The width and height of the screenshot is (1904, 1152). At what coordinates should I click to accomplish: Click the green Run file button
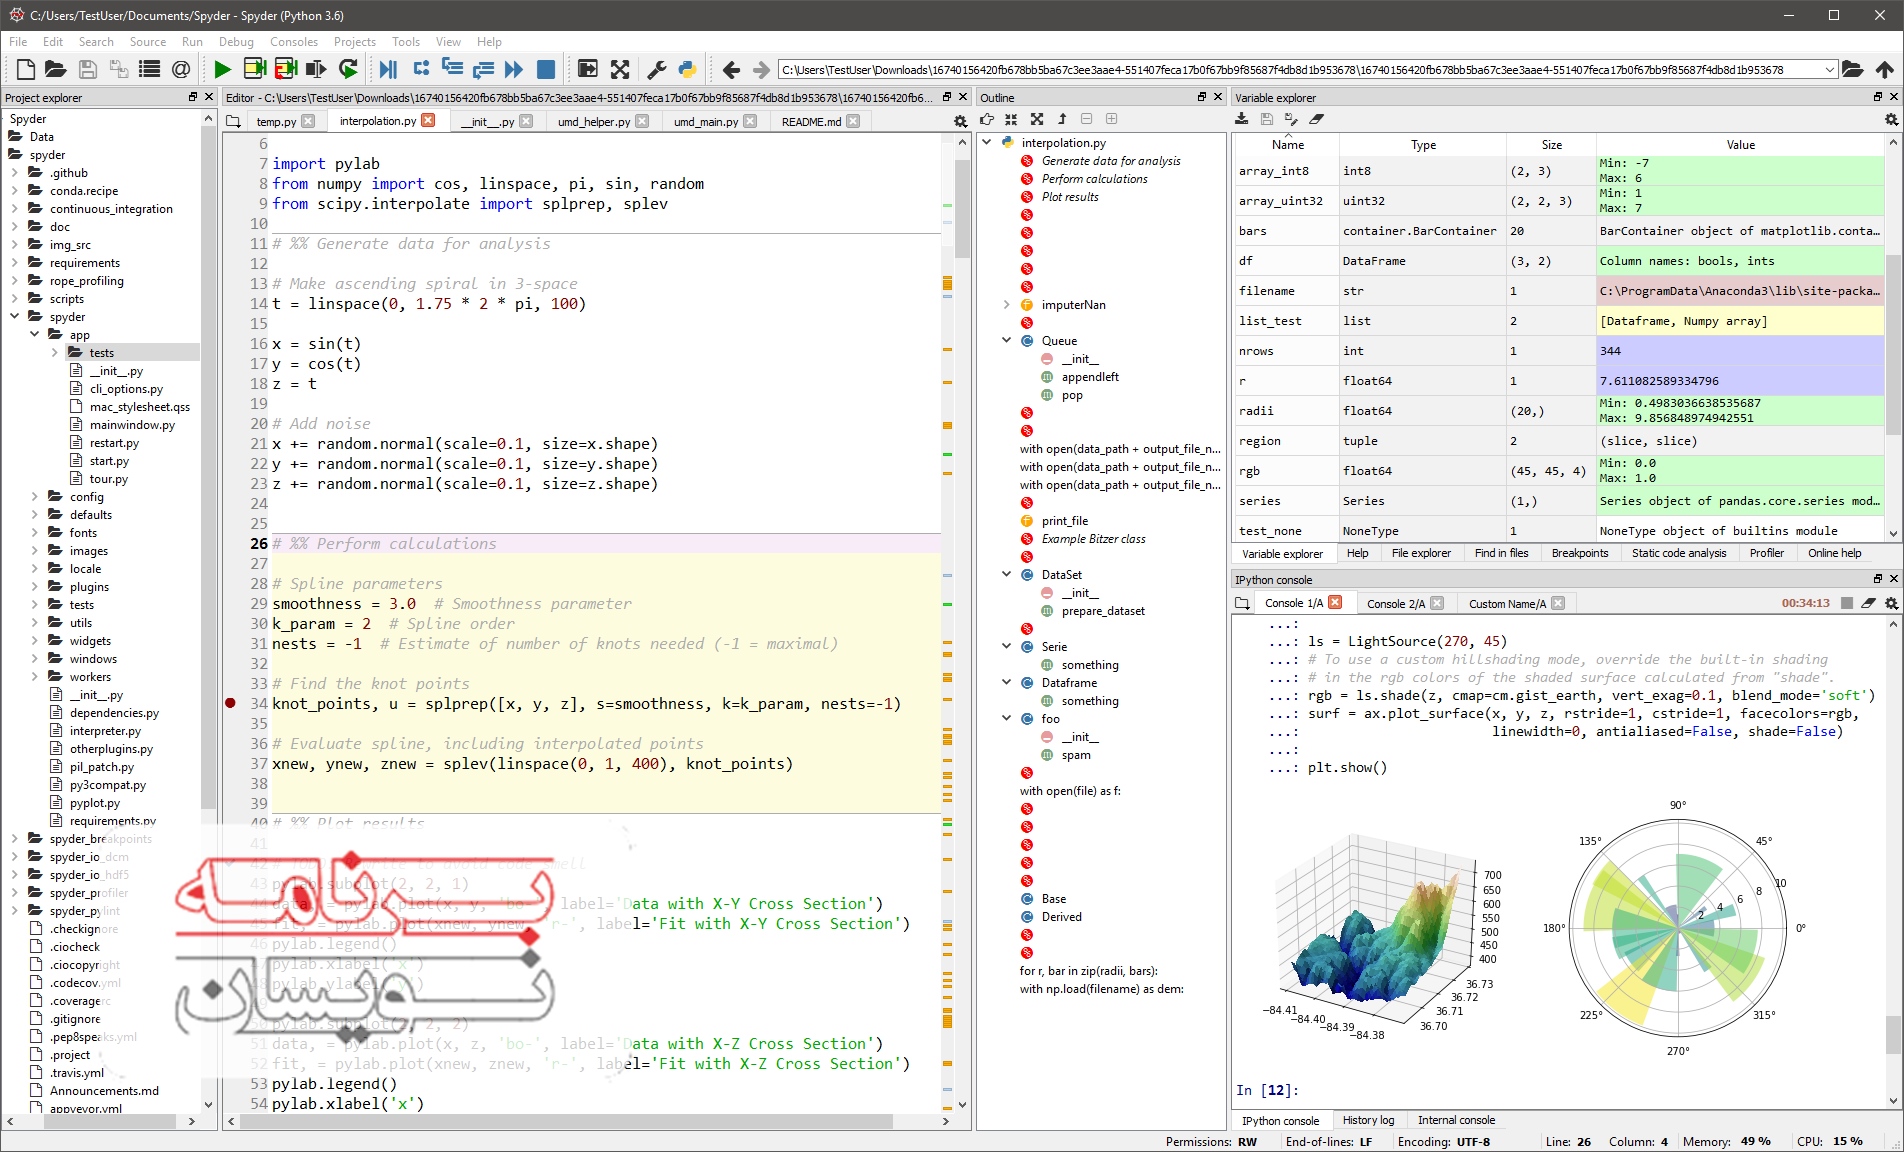222,69
